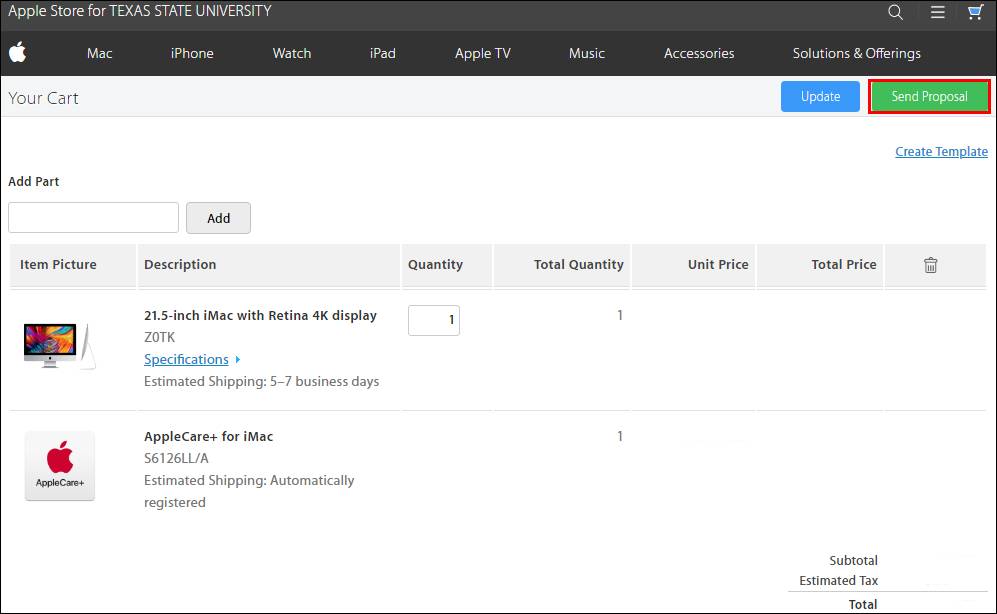Focus the Add Part text field
The image size is (997, 614).
tap(93, 218)
